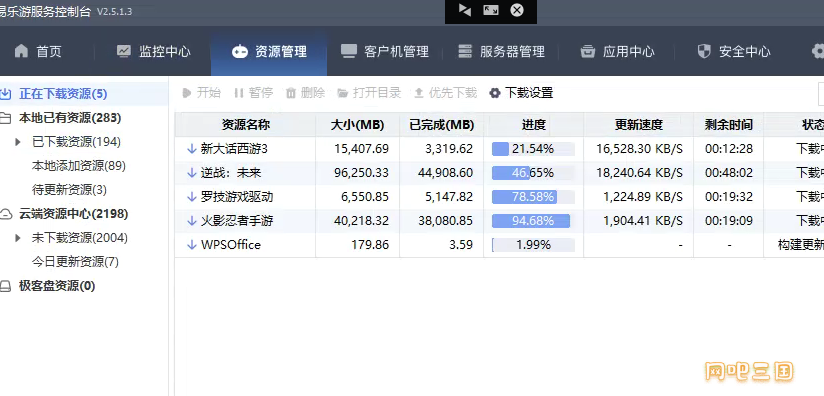Viewport: 824px width, 396px height.
Task: Sort by 资源名称 column header
Action: click(x=245, y=125)
